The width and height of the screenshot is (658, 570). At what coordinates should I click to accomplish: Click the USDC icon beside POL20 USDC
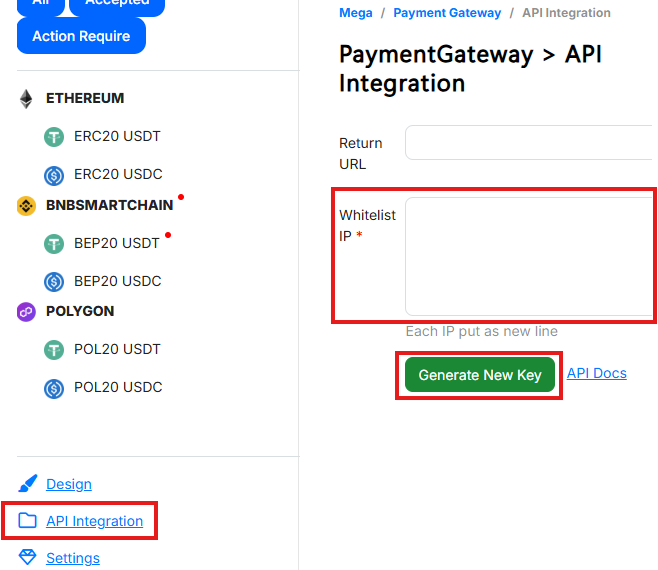point(54,388)
